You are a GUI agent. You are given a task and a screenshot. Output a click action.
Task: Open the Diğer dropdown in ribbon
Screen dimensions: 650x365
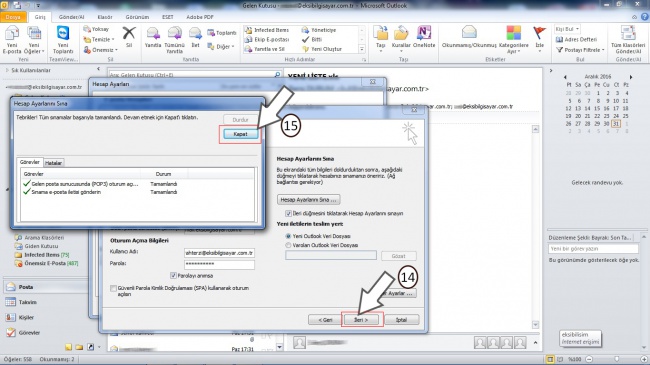tap(221, 46)
